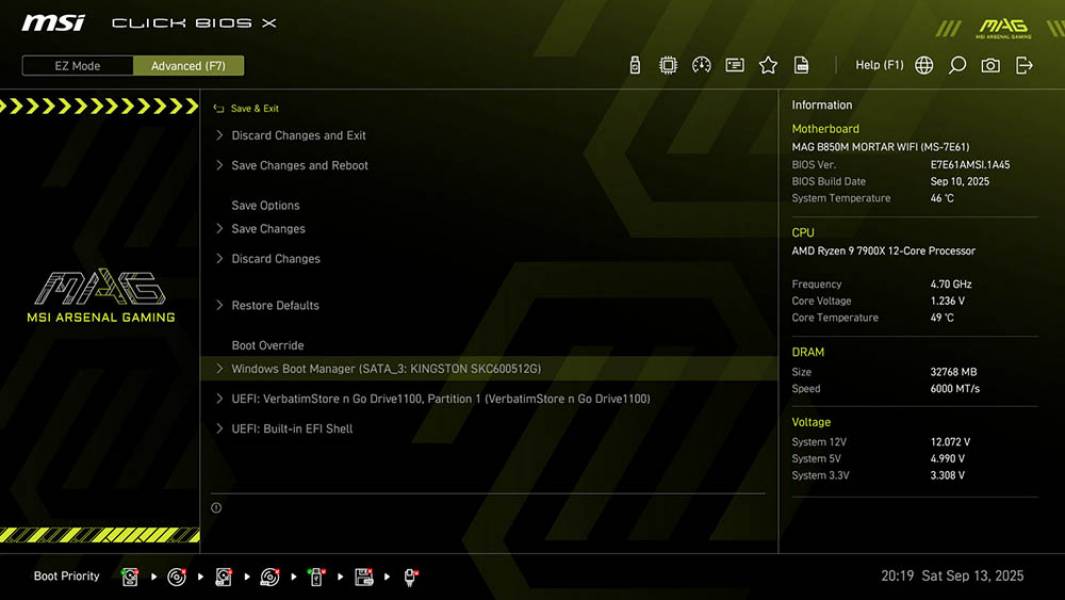The height and width of the screenshot is (600, 1065).
Task: Select the performance gauge icon in the toolbar
Action: coord(701,63)
